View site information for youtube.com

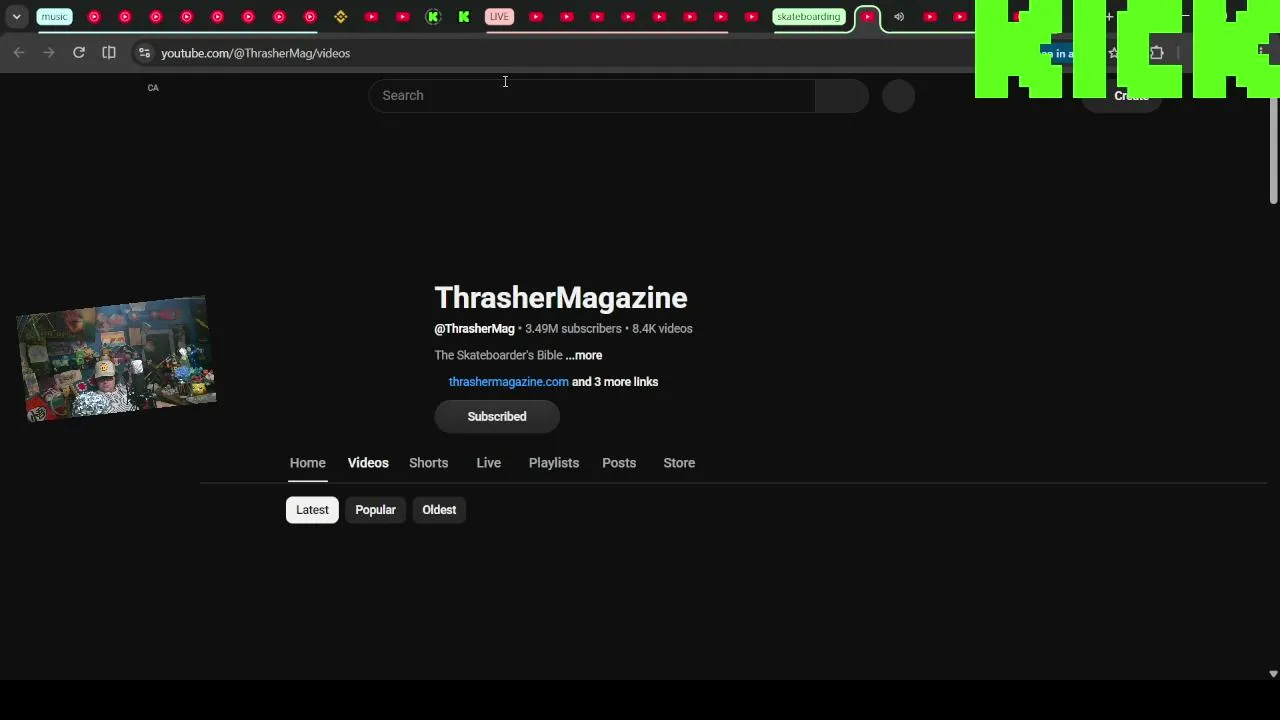coord(144,53)
